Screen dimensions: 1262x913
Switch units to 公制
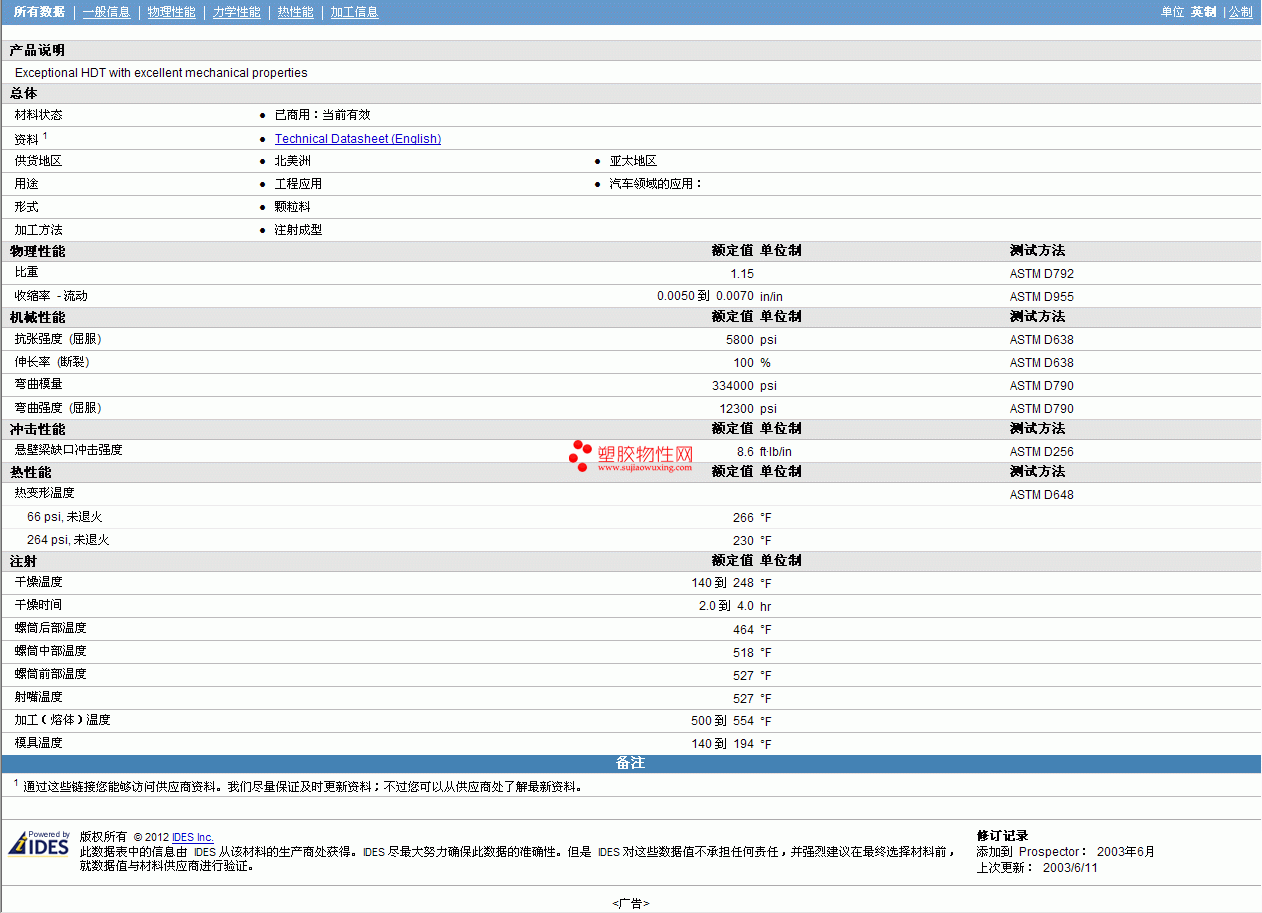[1240, 12]
